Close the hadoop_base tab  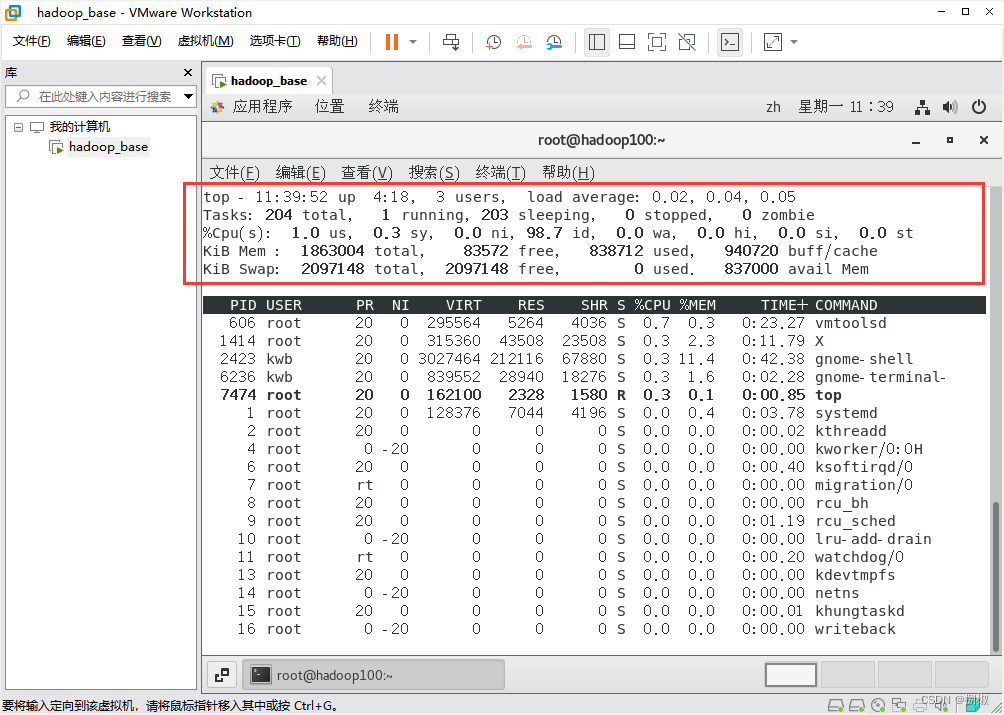pyautogui.click(x=321, y=81)
